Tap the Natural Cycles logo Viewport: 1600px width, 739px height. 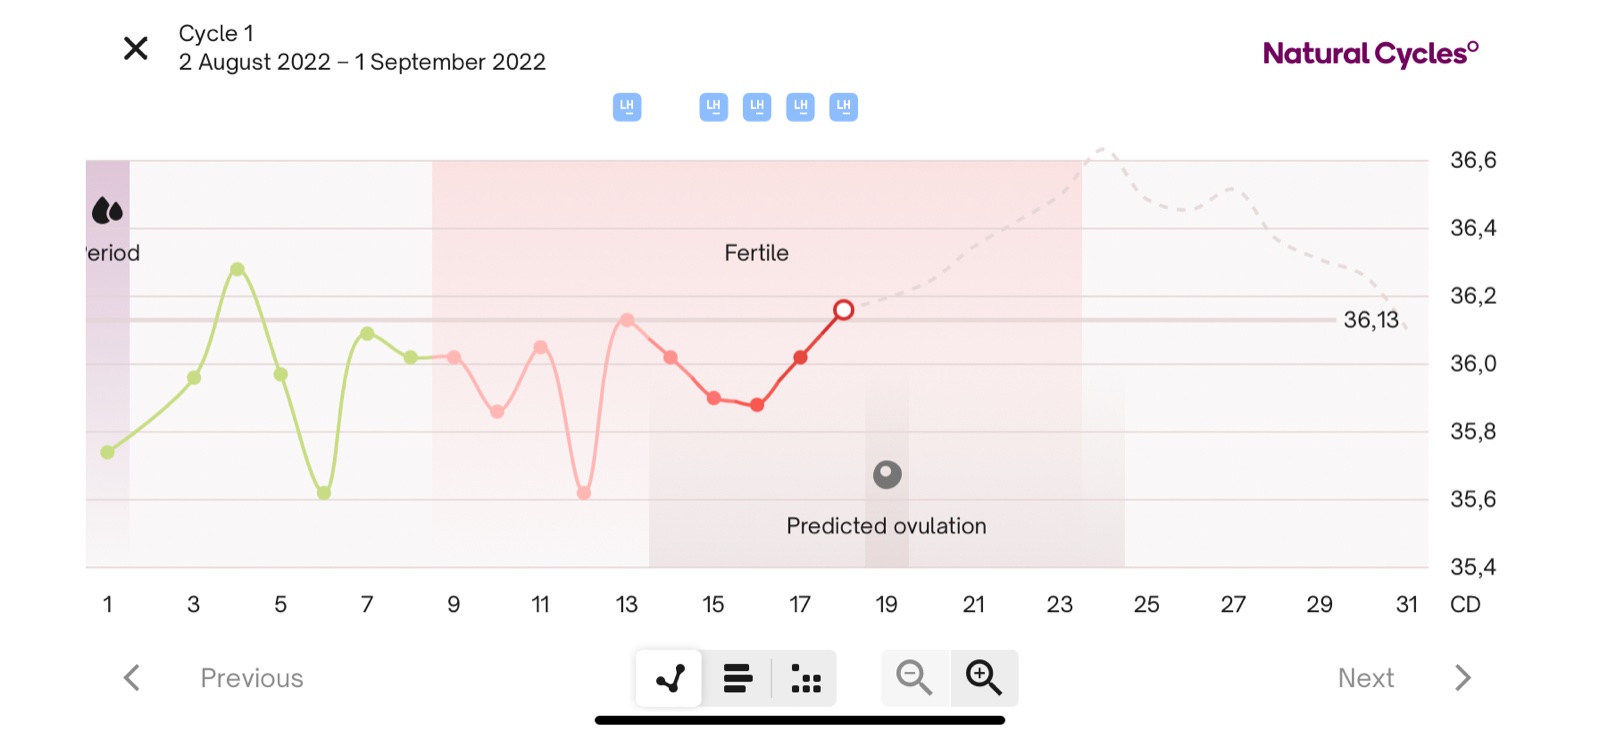pyautogui.click(x=1370, y=53)
